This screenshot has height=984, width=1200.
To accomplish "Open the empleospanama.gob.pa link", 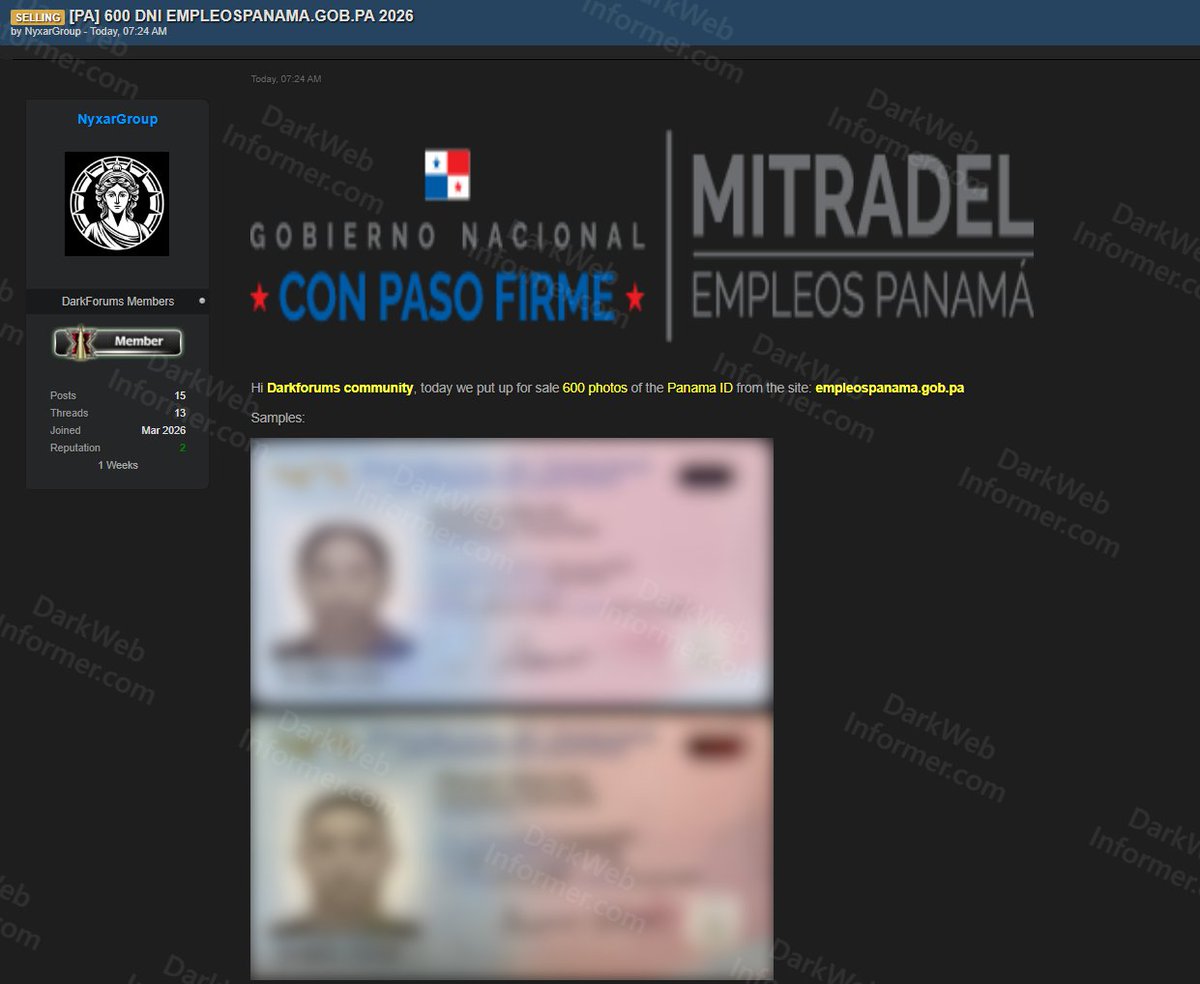I will click(890, 387).
